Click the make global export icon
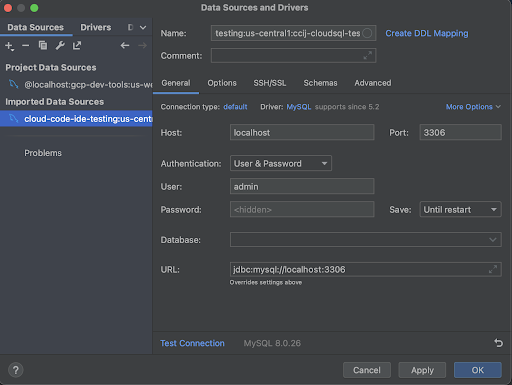 coord(77,45)
